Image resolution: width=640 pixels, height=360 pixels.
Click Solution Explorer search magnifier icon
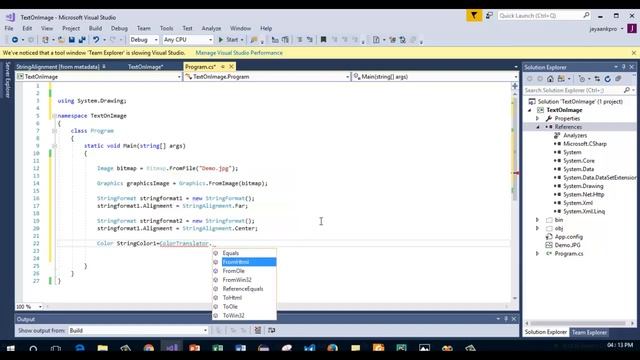click(627, 90)
